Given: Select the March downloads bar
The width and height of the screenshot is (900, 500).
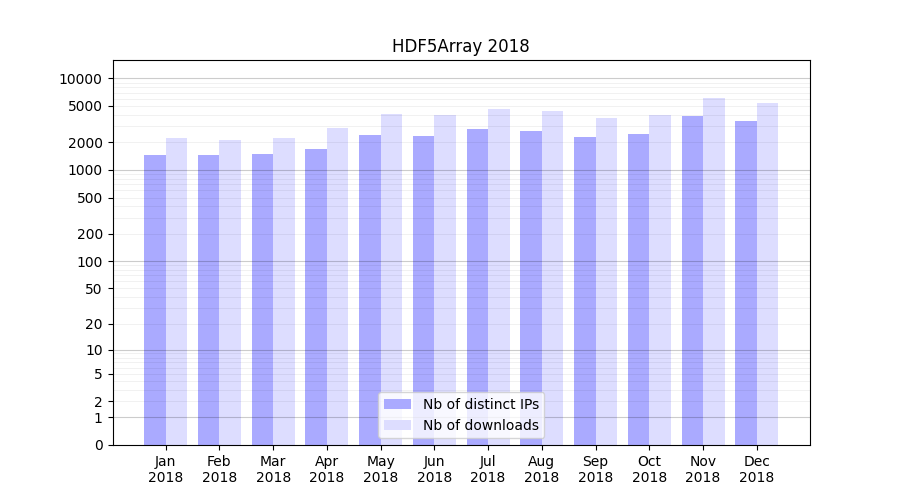Looking at the screenshot, I should (x=284, y=291).
